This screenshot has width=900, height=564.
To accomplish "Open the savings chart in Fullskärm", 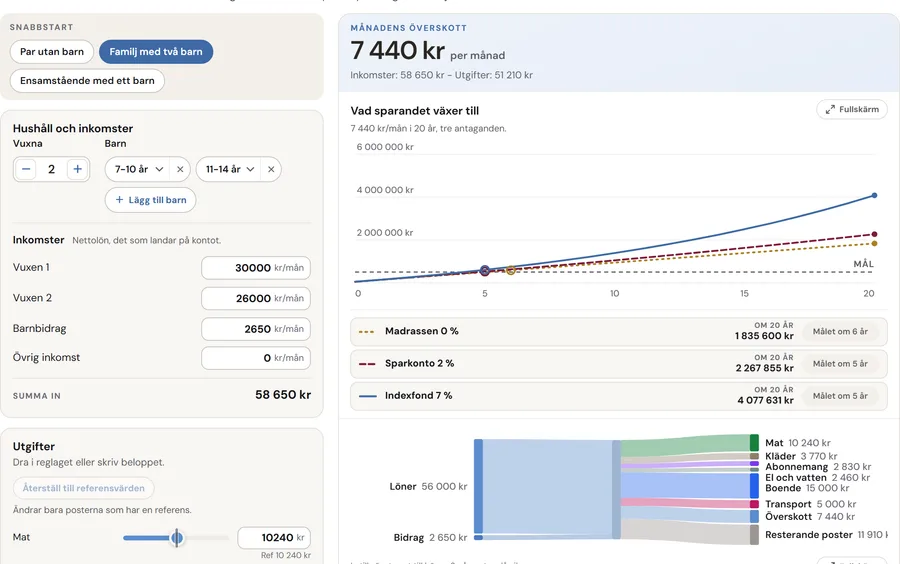I will point(852,109).
